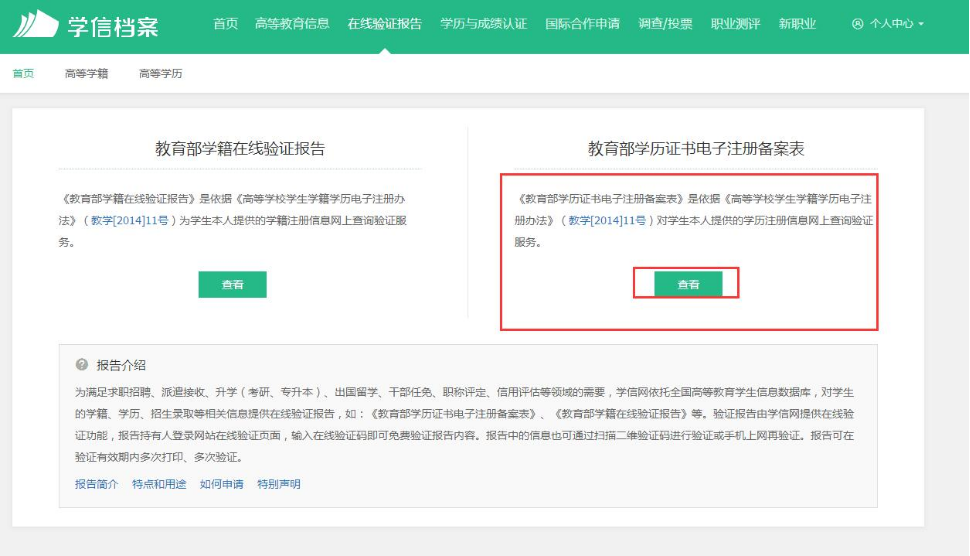Click the 教育部学籍在线验证报告 heading
The width and height of the screenshot is (970, 556).
pyautogui.click(x=240, y=148)
